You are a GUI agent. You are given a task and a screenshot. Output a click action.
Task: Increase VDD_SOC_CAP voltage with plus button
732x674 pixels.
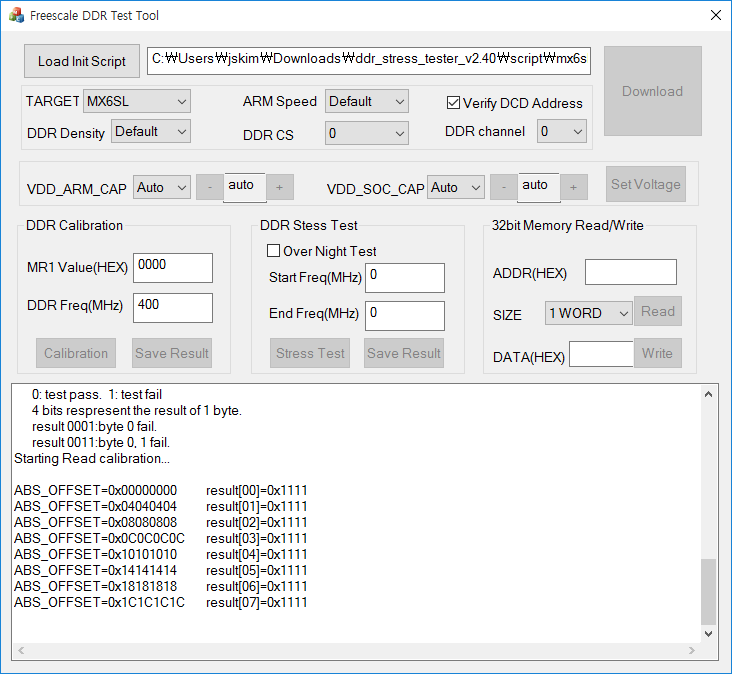click(x=574, y=187)
